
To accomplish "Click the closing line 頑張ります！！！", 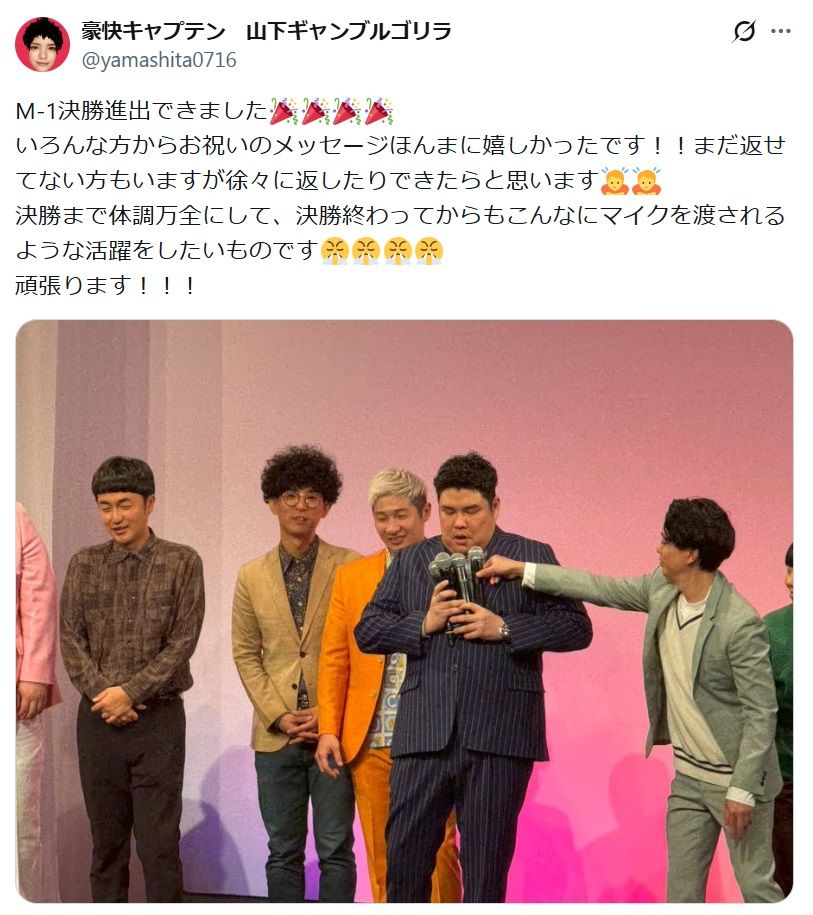I will point(107,286).
